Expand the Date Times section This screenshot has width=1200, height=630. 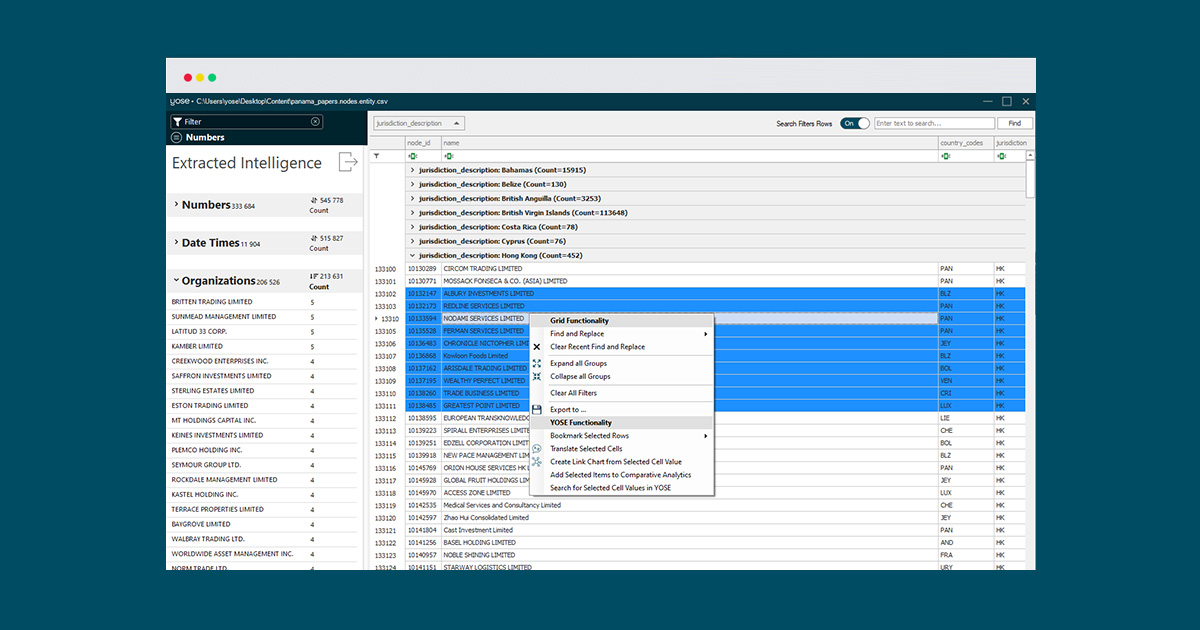click(177, 242)
